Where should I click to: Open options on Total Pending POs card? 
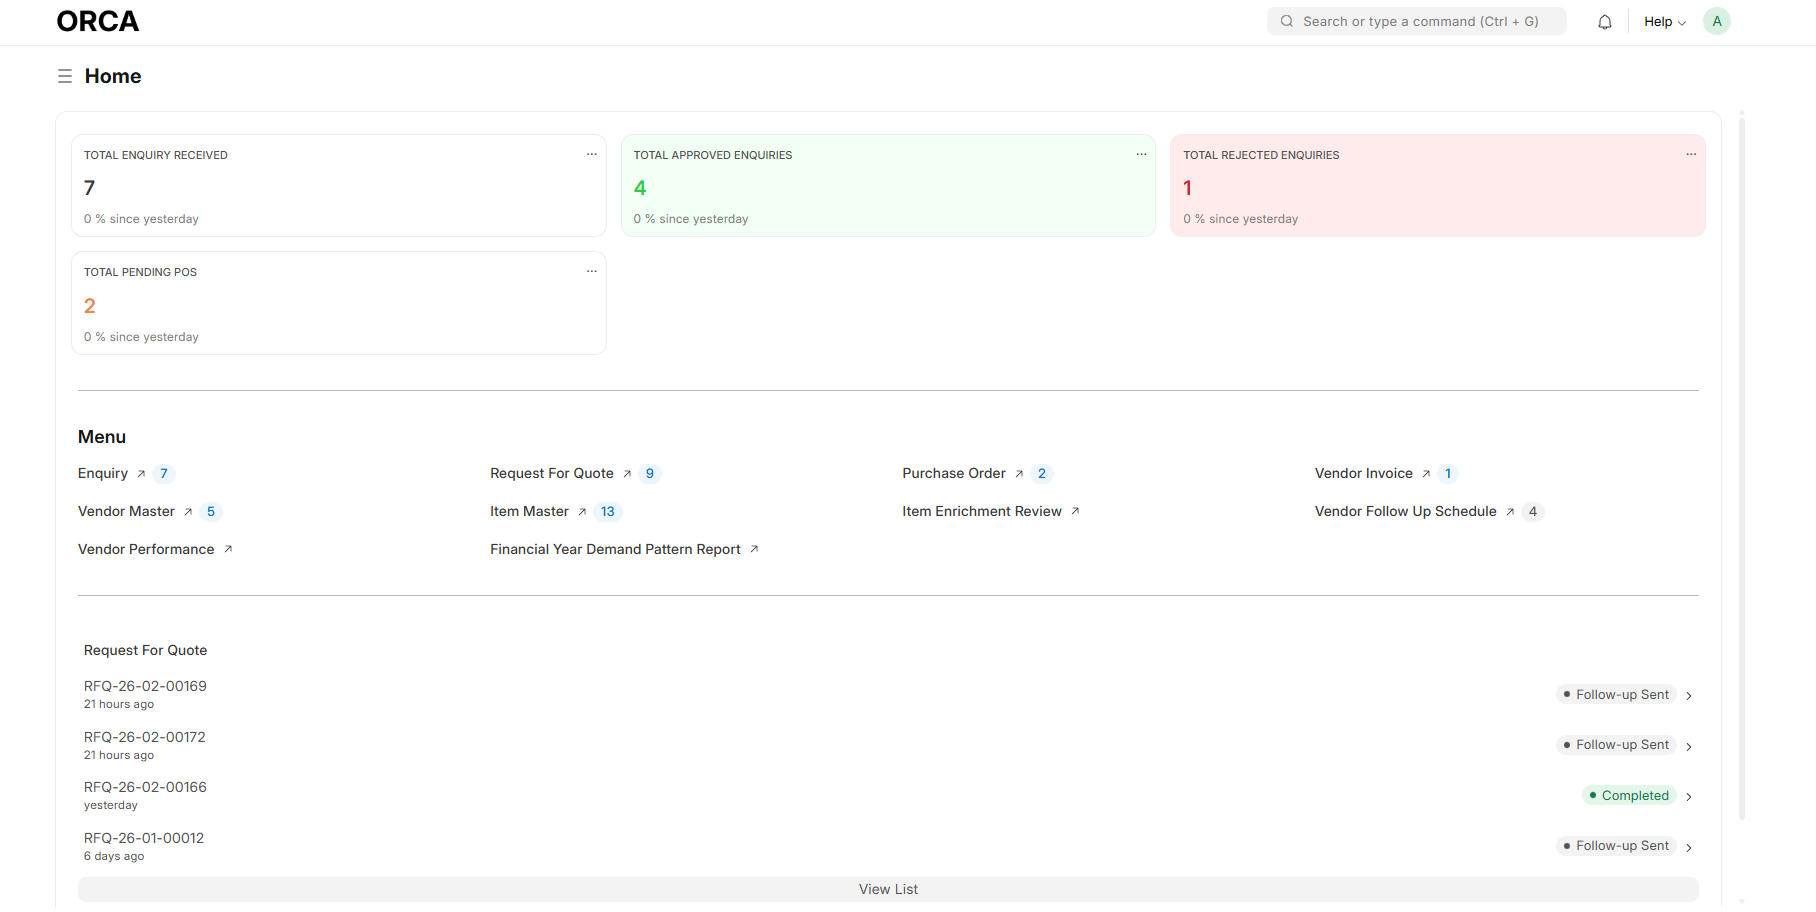pyautogui.click(x=591, y=272)
